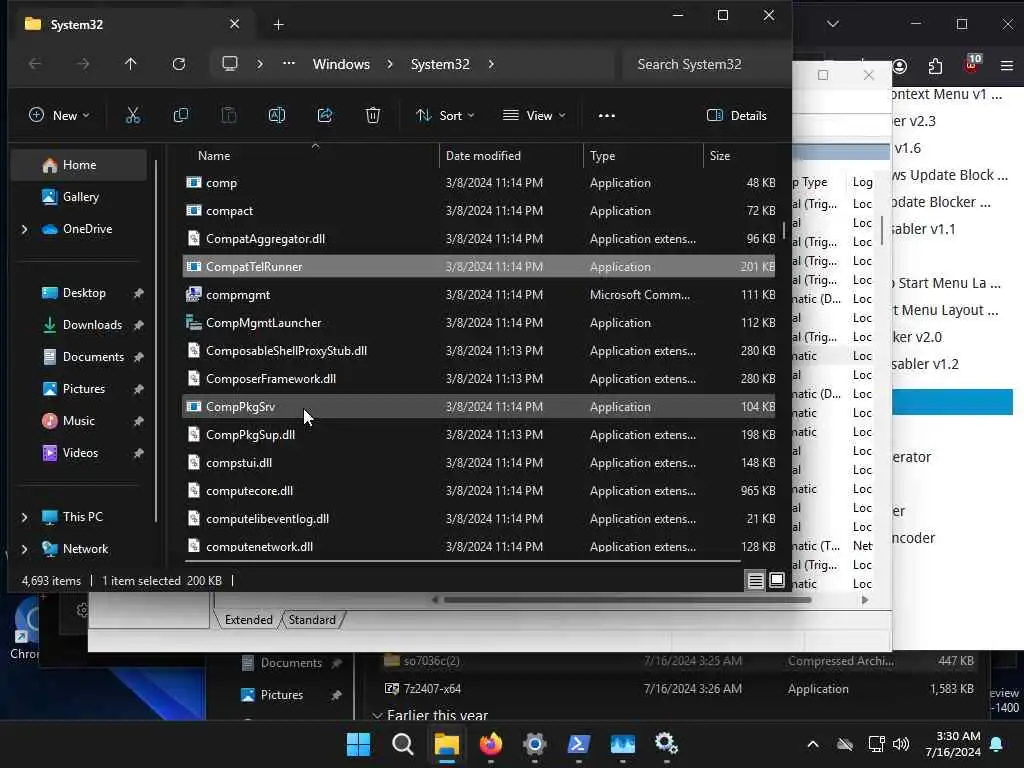Open Downloads in navigation pane
The height and width of the screenshot is (768, 1024).
(79, 325)
